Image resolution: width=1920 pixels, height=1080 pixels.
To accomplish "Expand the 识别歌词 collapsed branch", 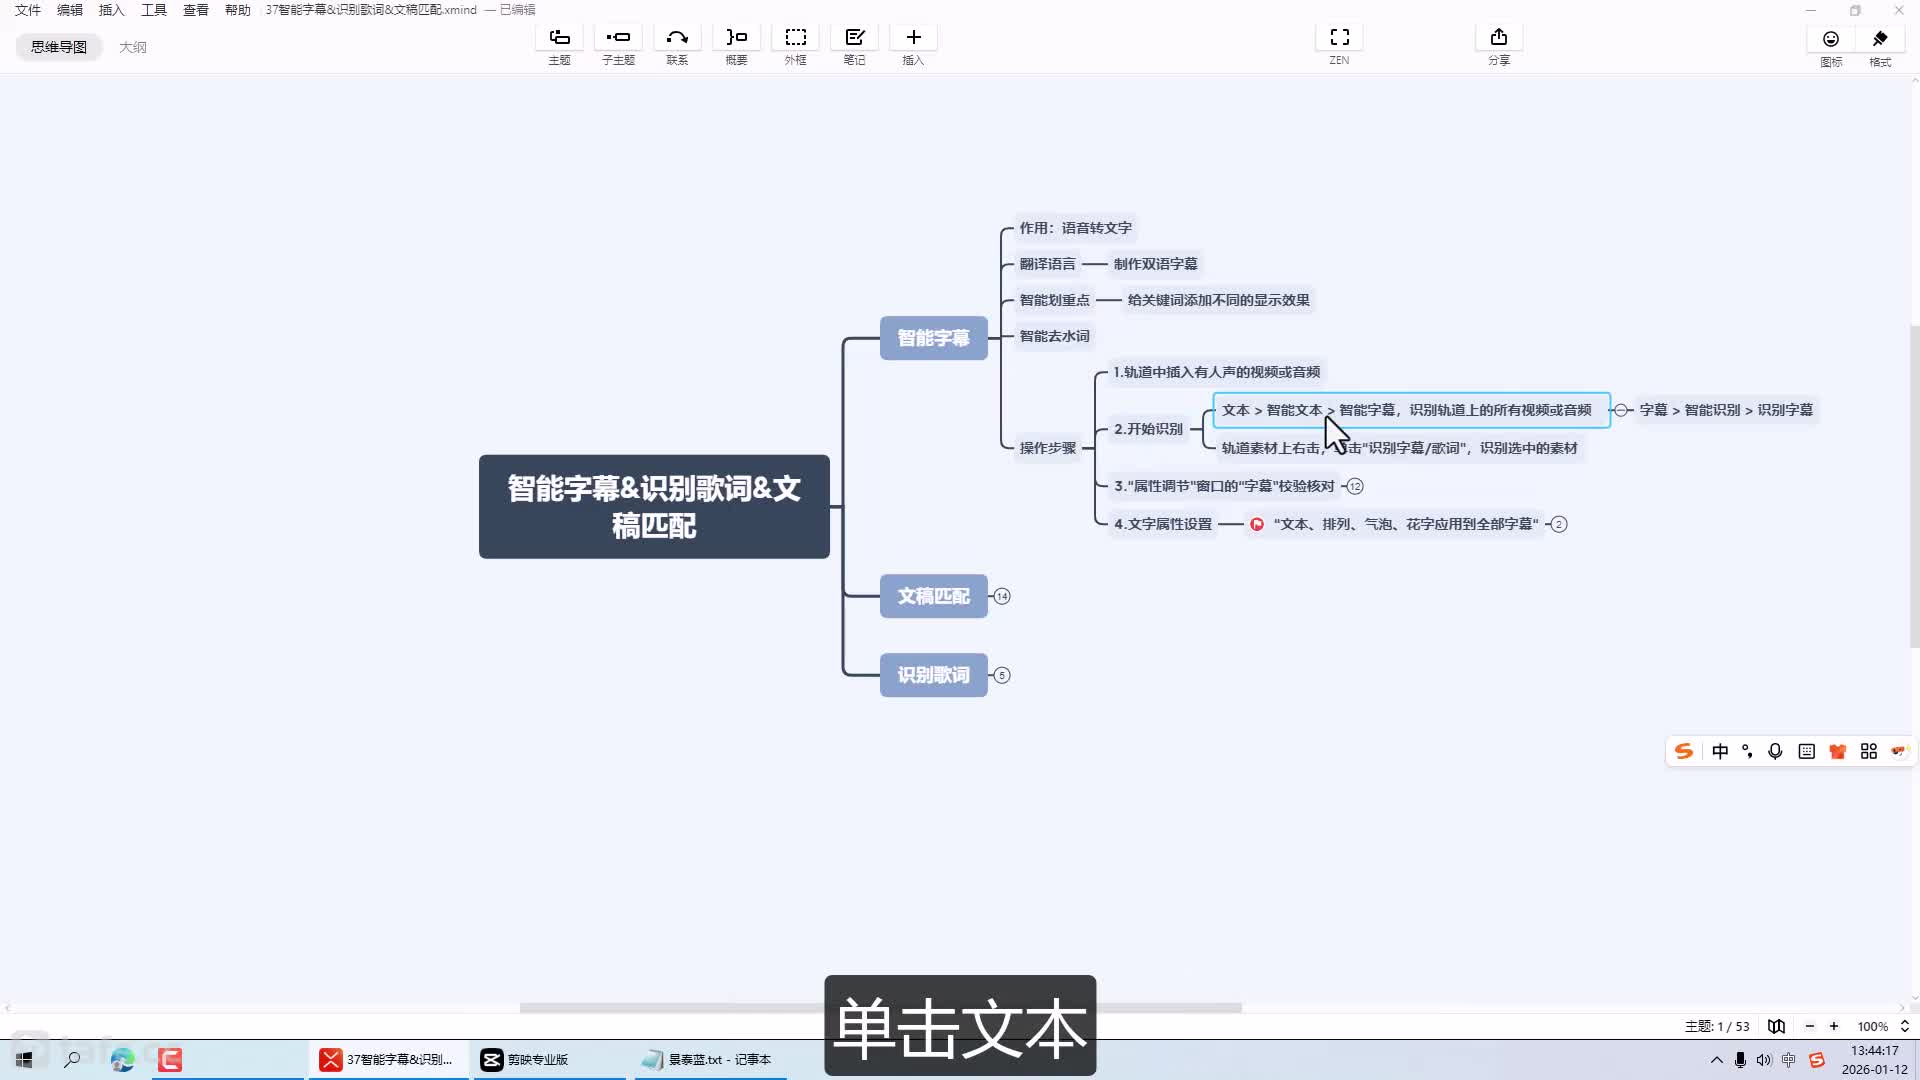I will [1002, 676].
